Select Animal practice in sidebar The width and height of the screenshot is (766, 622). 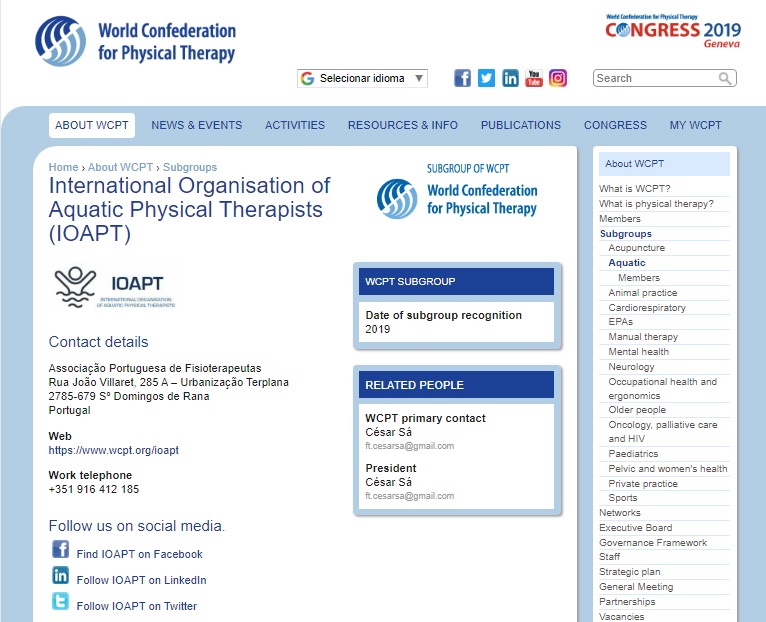(643, 293)
